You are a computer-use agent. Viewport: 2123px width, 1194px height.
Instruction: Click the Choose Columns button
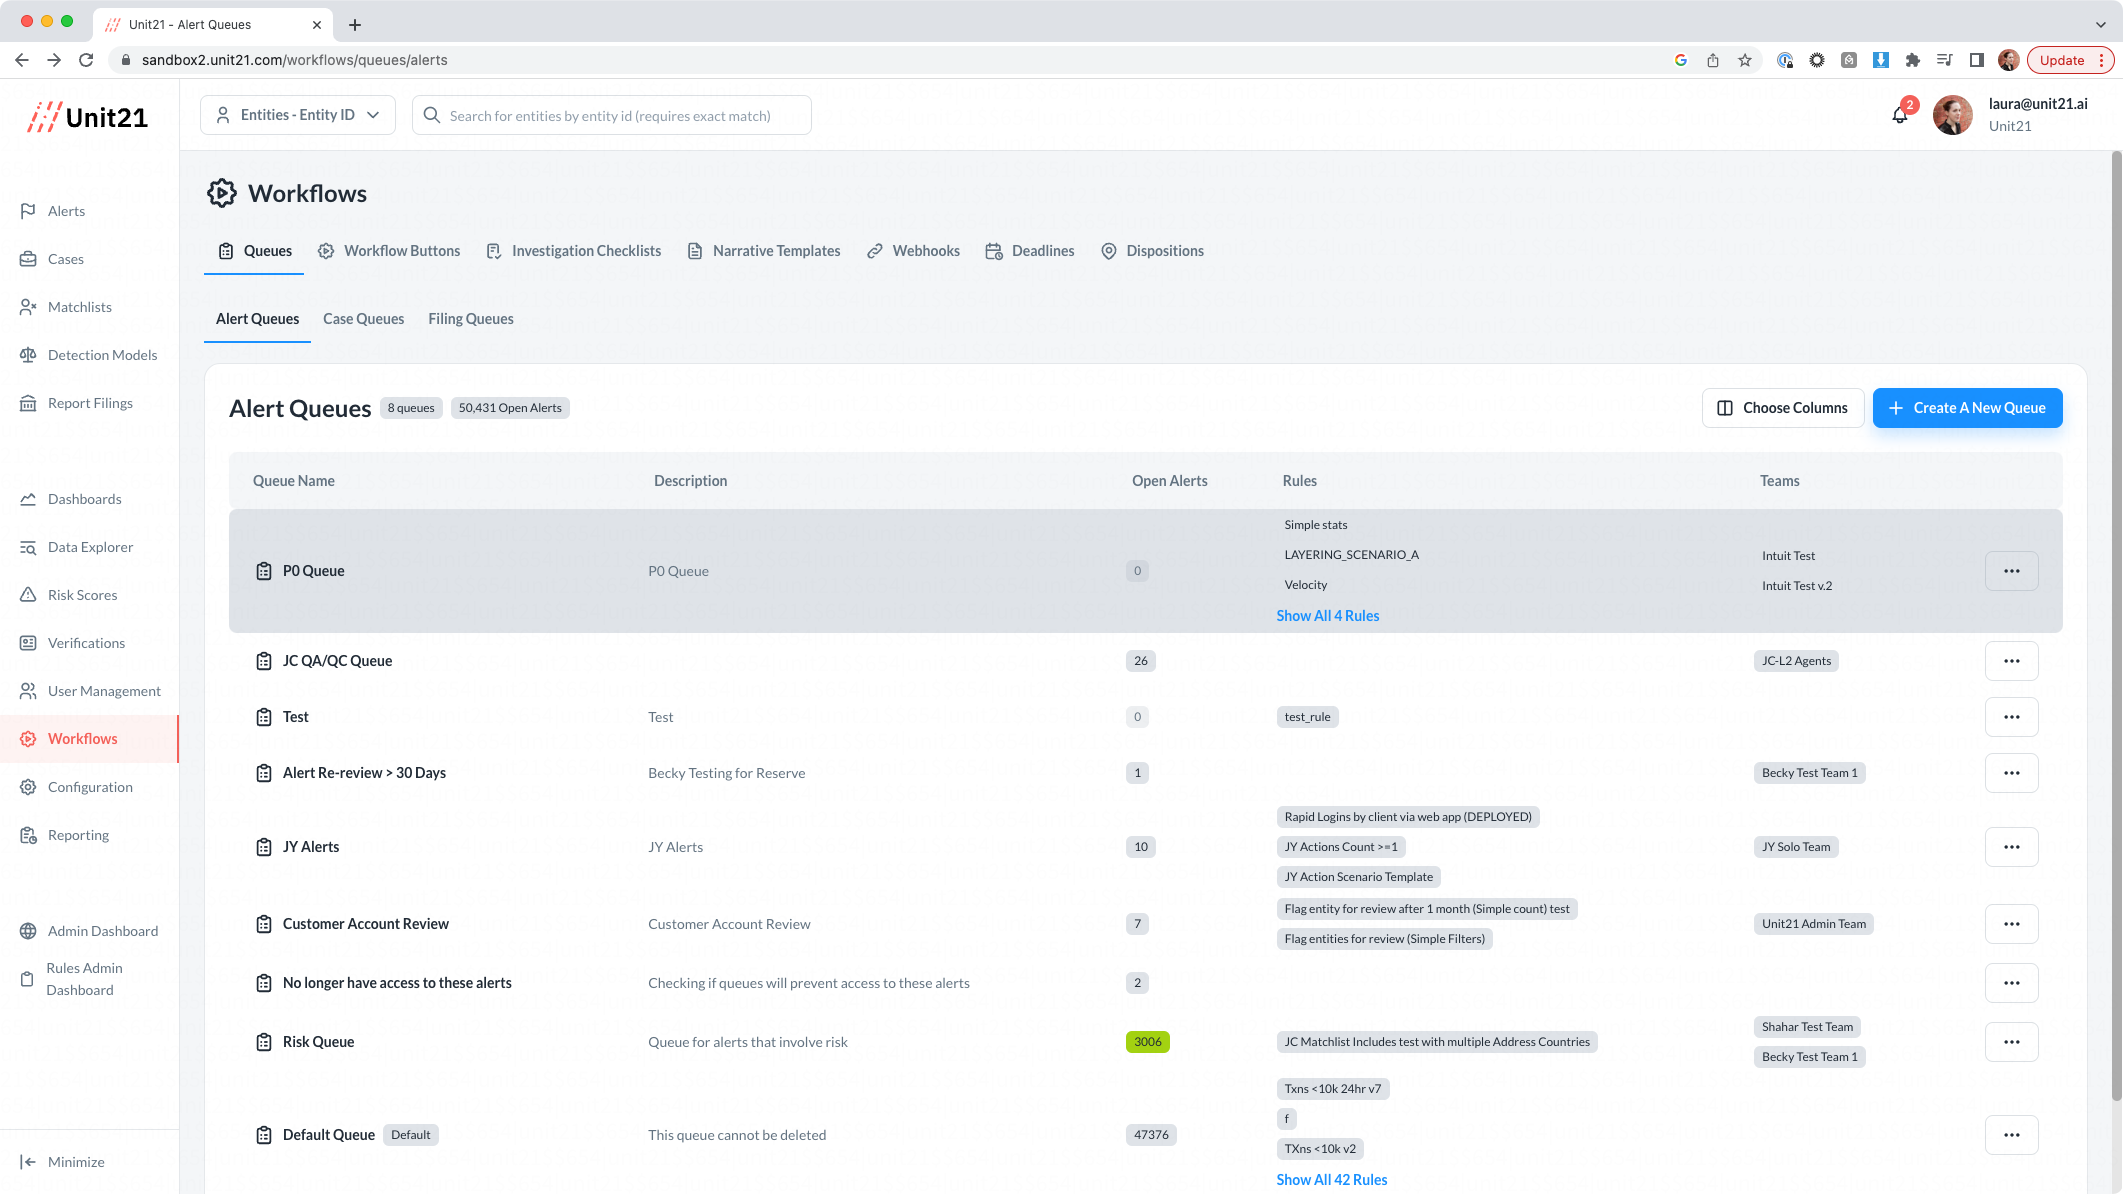point(1782,408)
